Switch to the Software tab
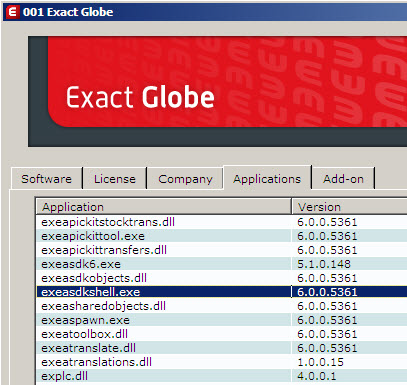Viewport: 407px width, 385px height. click(x=47, y=179)
